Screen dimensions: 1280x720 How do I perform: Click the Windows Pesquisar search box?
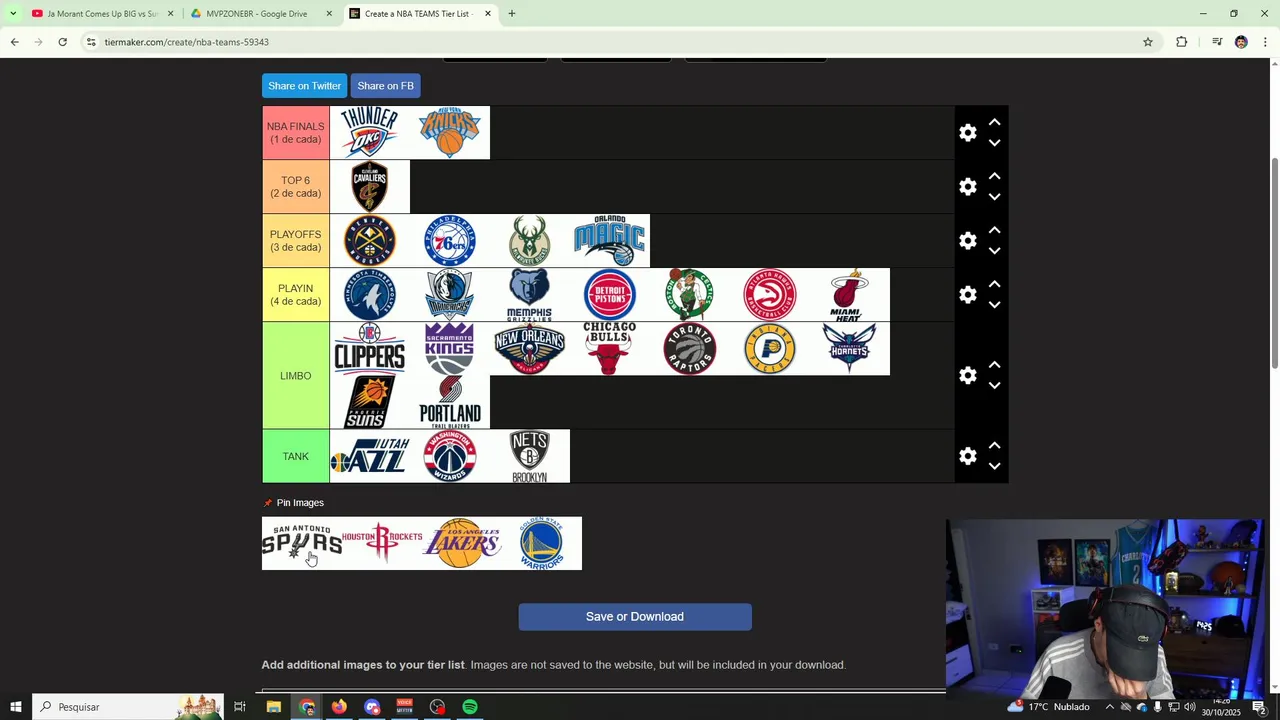(x=128, y=707)
